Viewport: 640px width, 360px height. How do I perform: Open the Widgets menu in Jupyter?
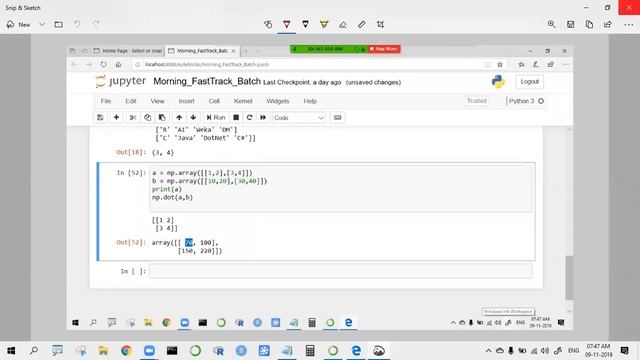[x=278, y=101]
